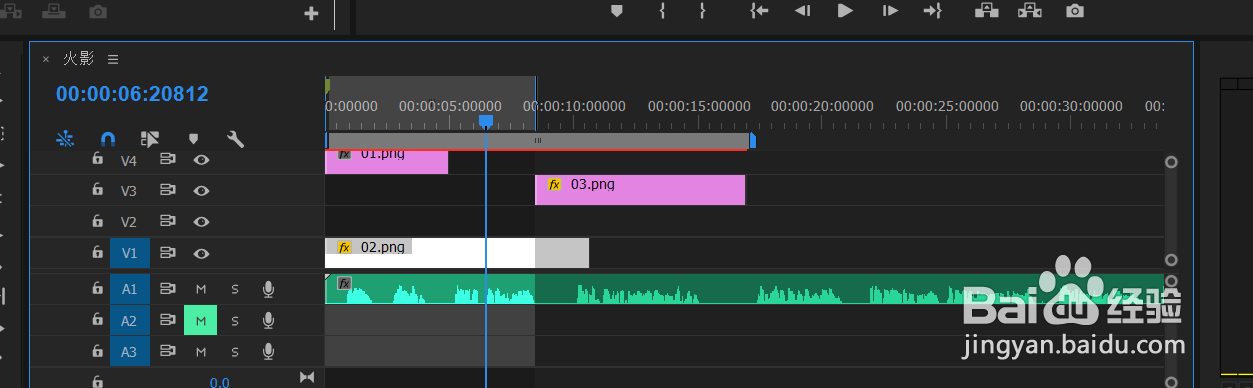The height and width of the screenshot is (388, 1253).
Task: Toggle lock on track A2
Action: click(97, 320)
